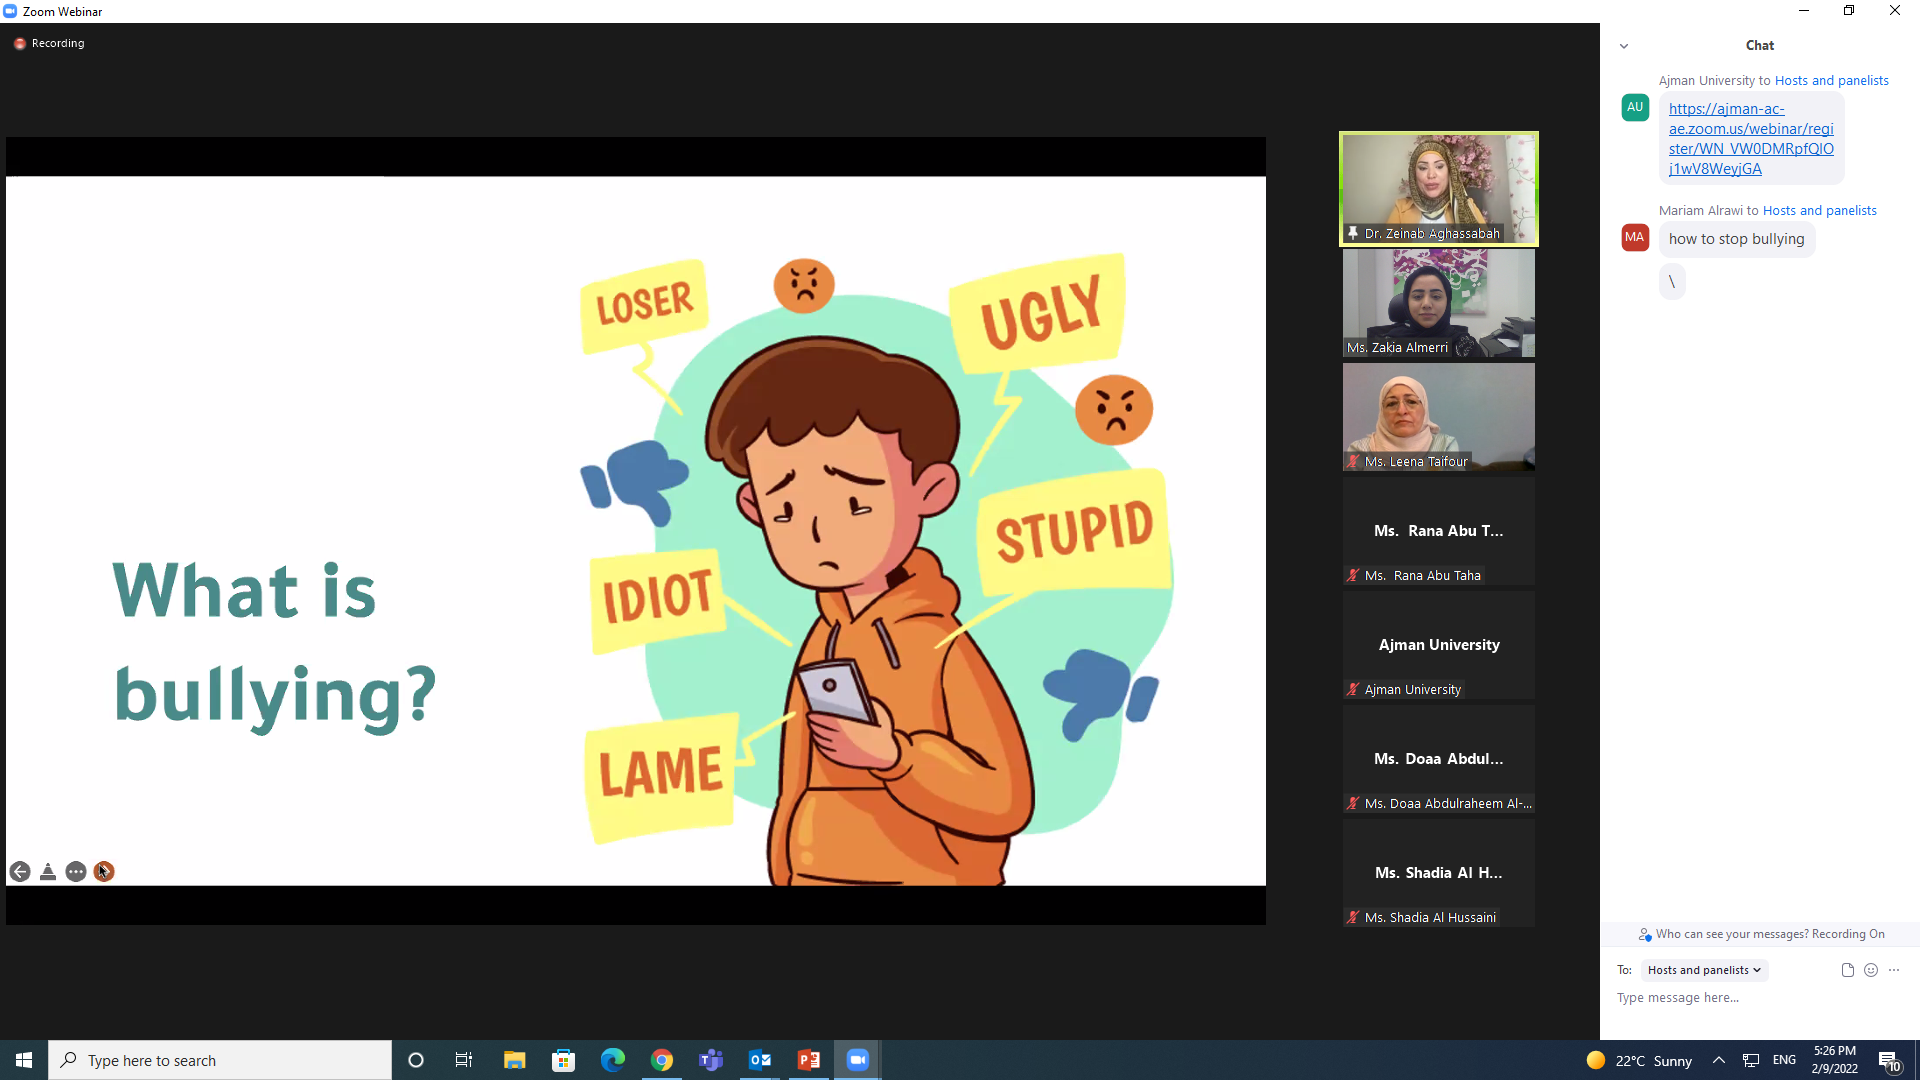
Task: Click the Recording indicator
Action: click(x=50, y=43)
